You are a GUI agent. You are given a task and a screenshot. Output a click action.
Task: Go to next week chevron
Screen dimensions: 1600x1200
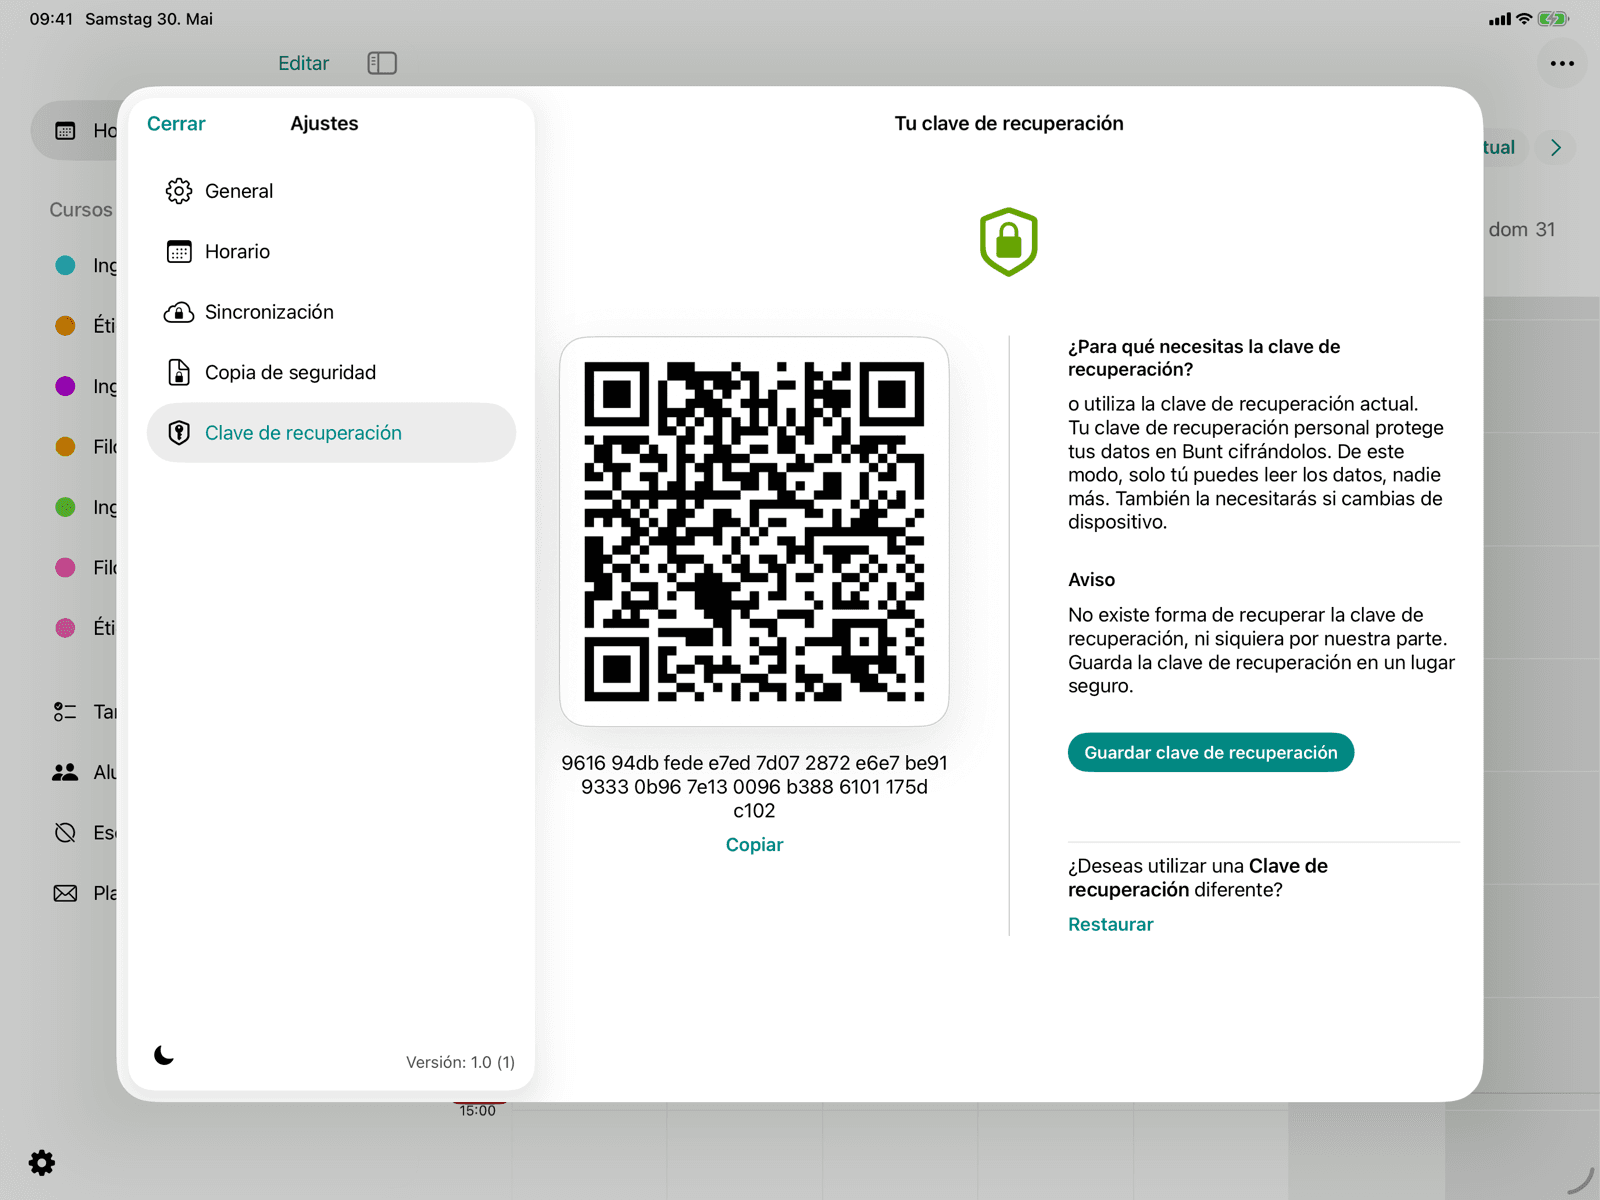(x=1556, y=148)
